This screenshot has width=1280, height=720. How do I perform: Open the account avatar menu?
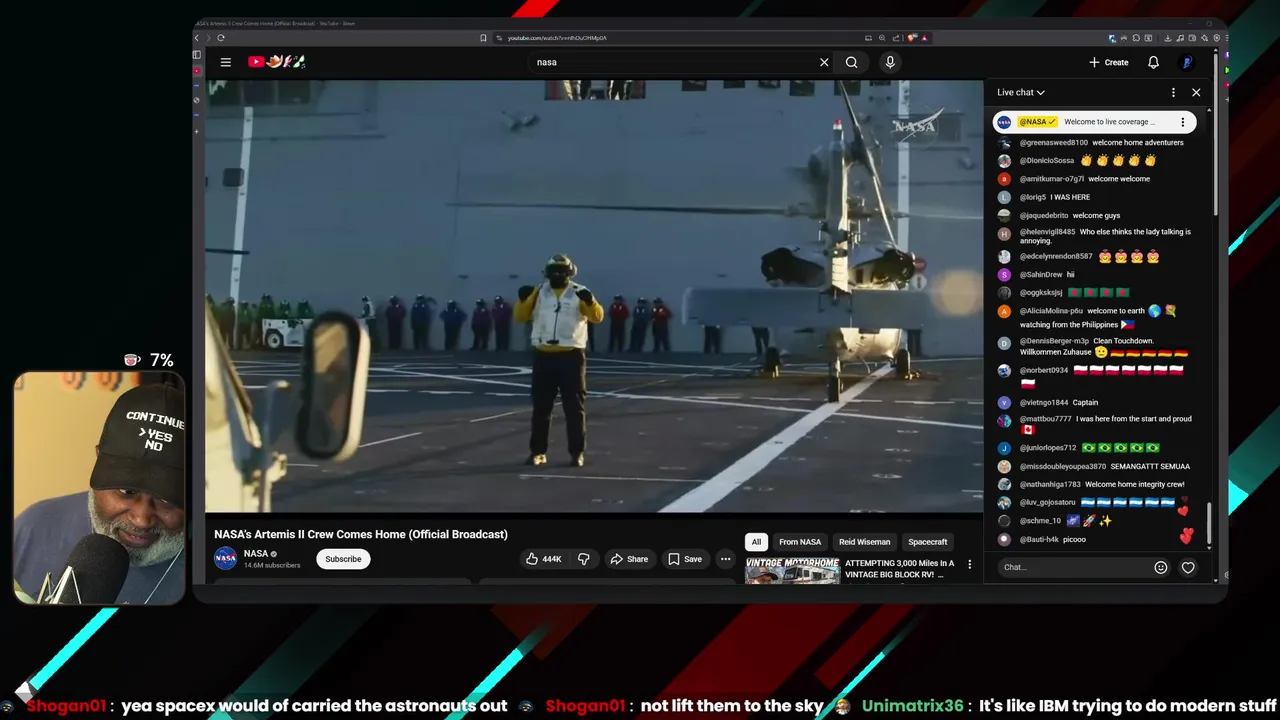(x=1187, y=62)
